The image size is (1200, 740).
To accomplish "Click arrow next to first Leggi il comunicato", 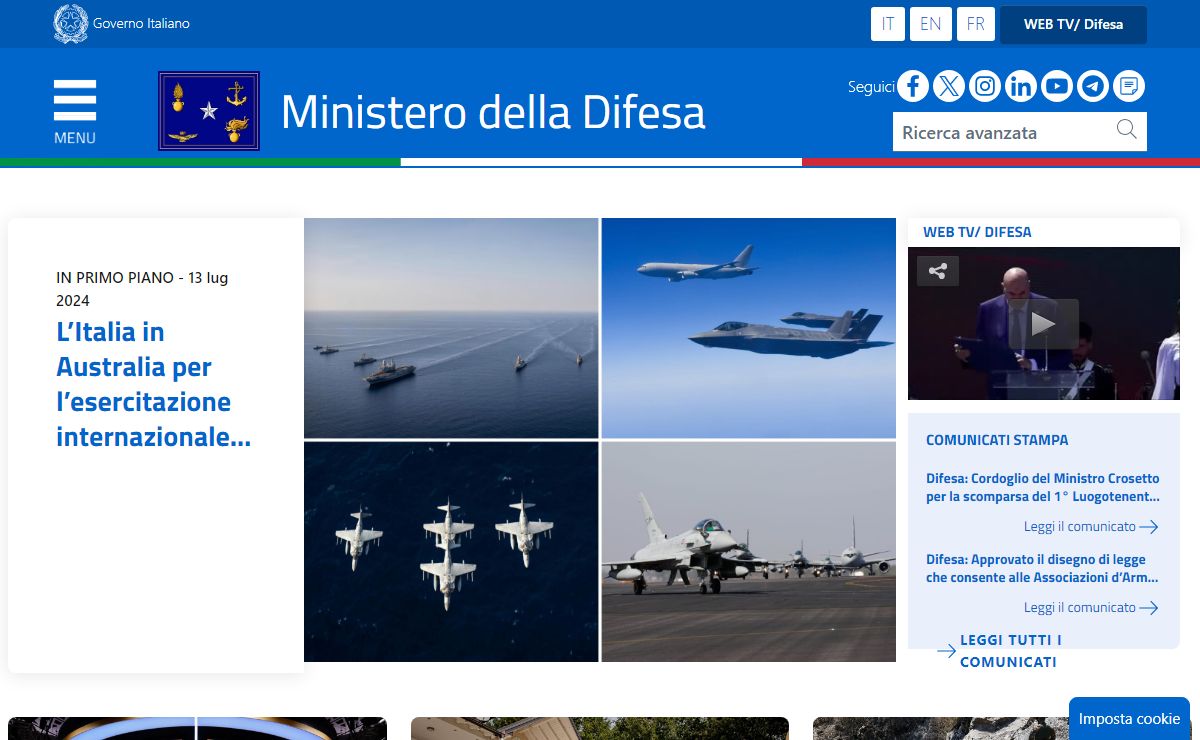I will tap(1149, 526).
